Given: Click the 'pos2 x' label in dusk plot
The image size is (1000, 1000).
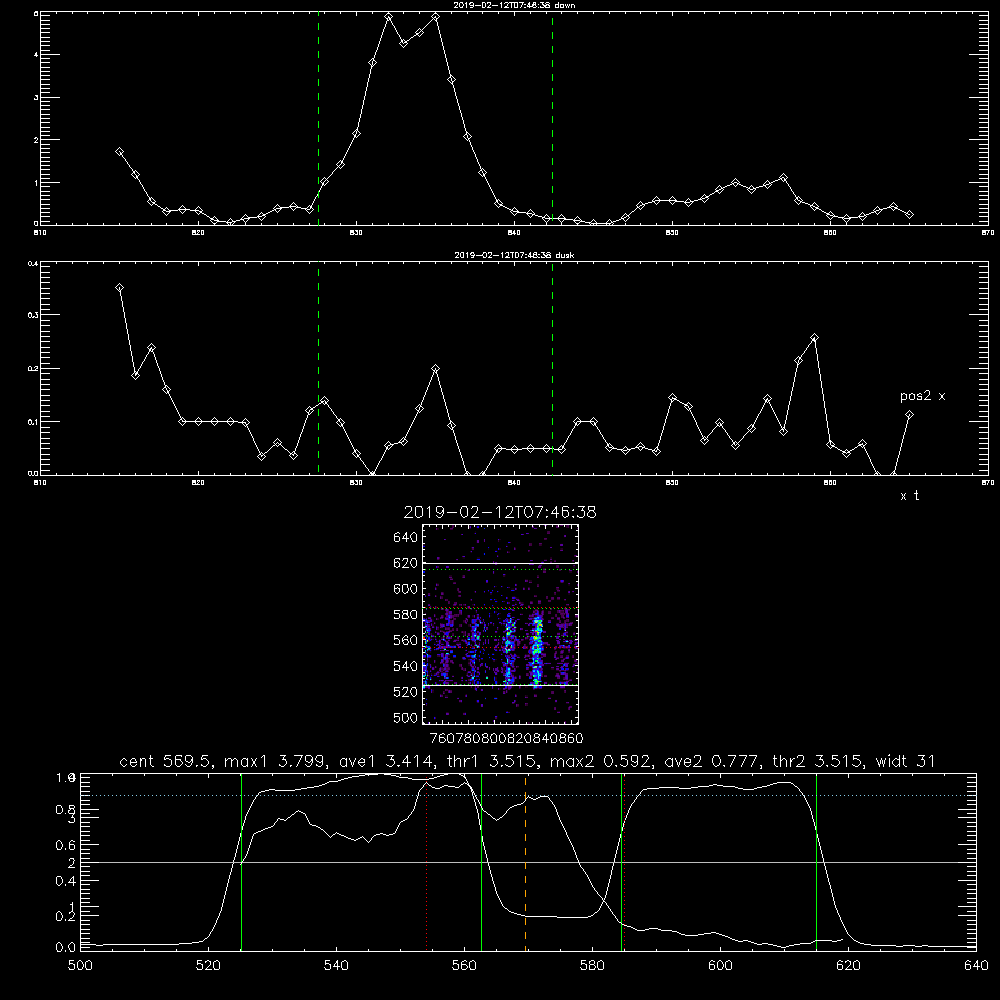Looking at the screenshot, I should 923,396.
